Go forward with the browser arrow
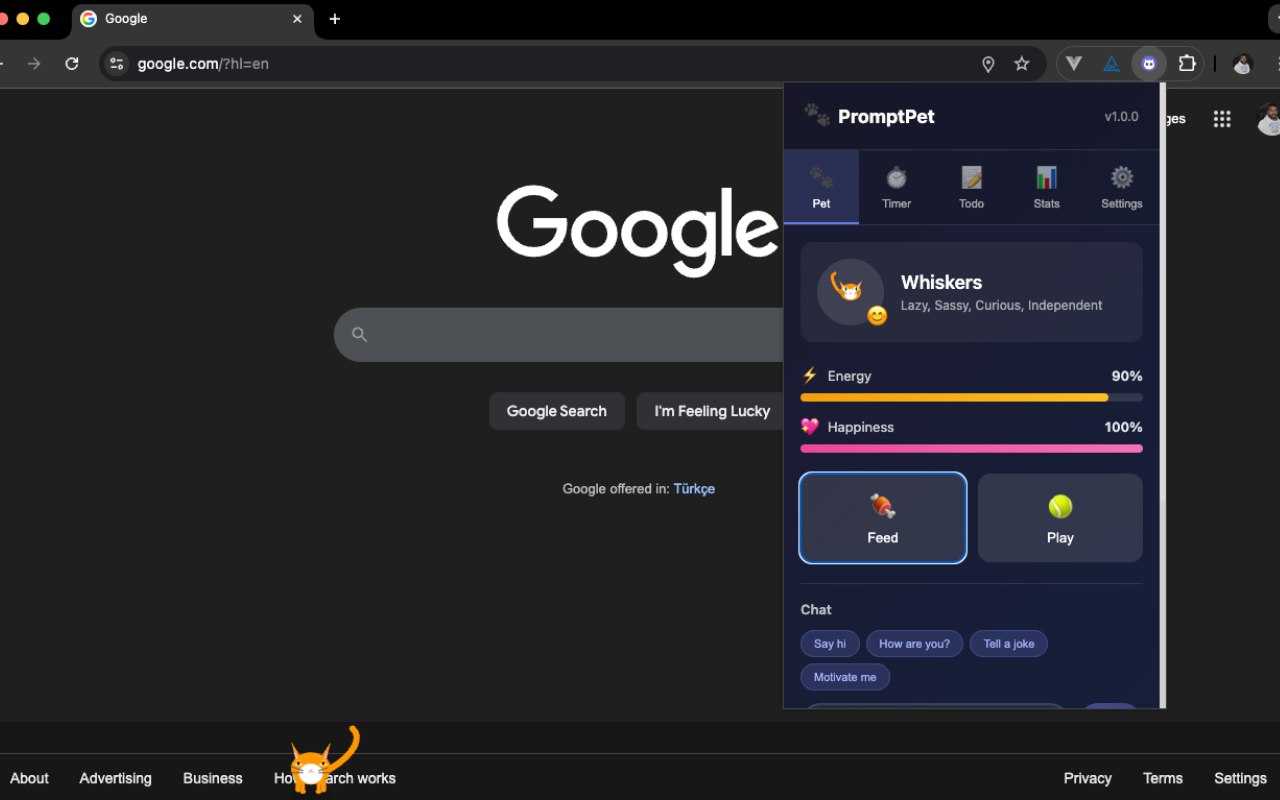This screenshot has width=1280, height=800. [x=34, y=64]
